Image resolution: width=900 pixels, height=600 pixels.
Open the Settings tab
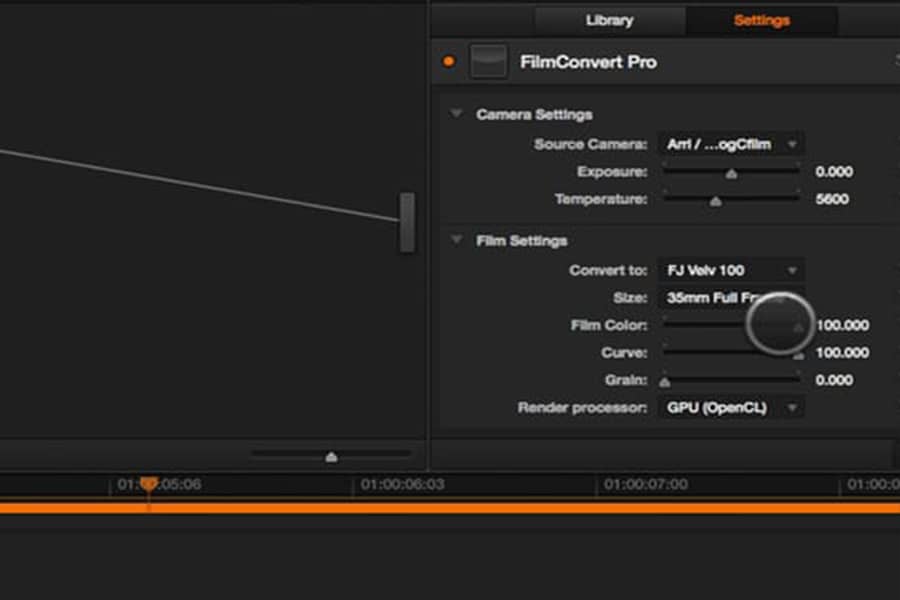[762, 21]
